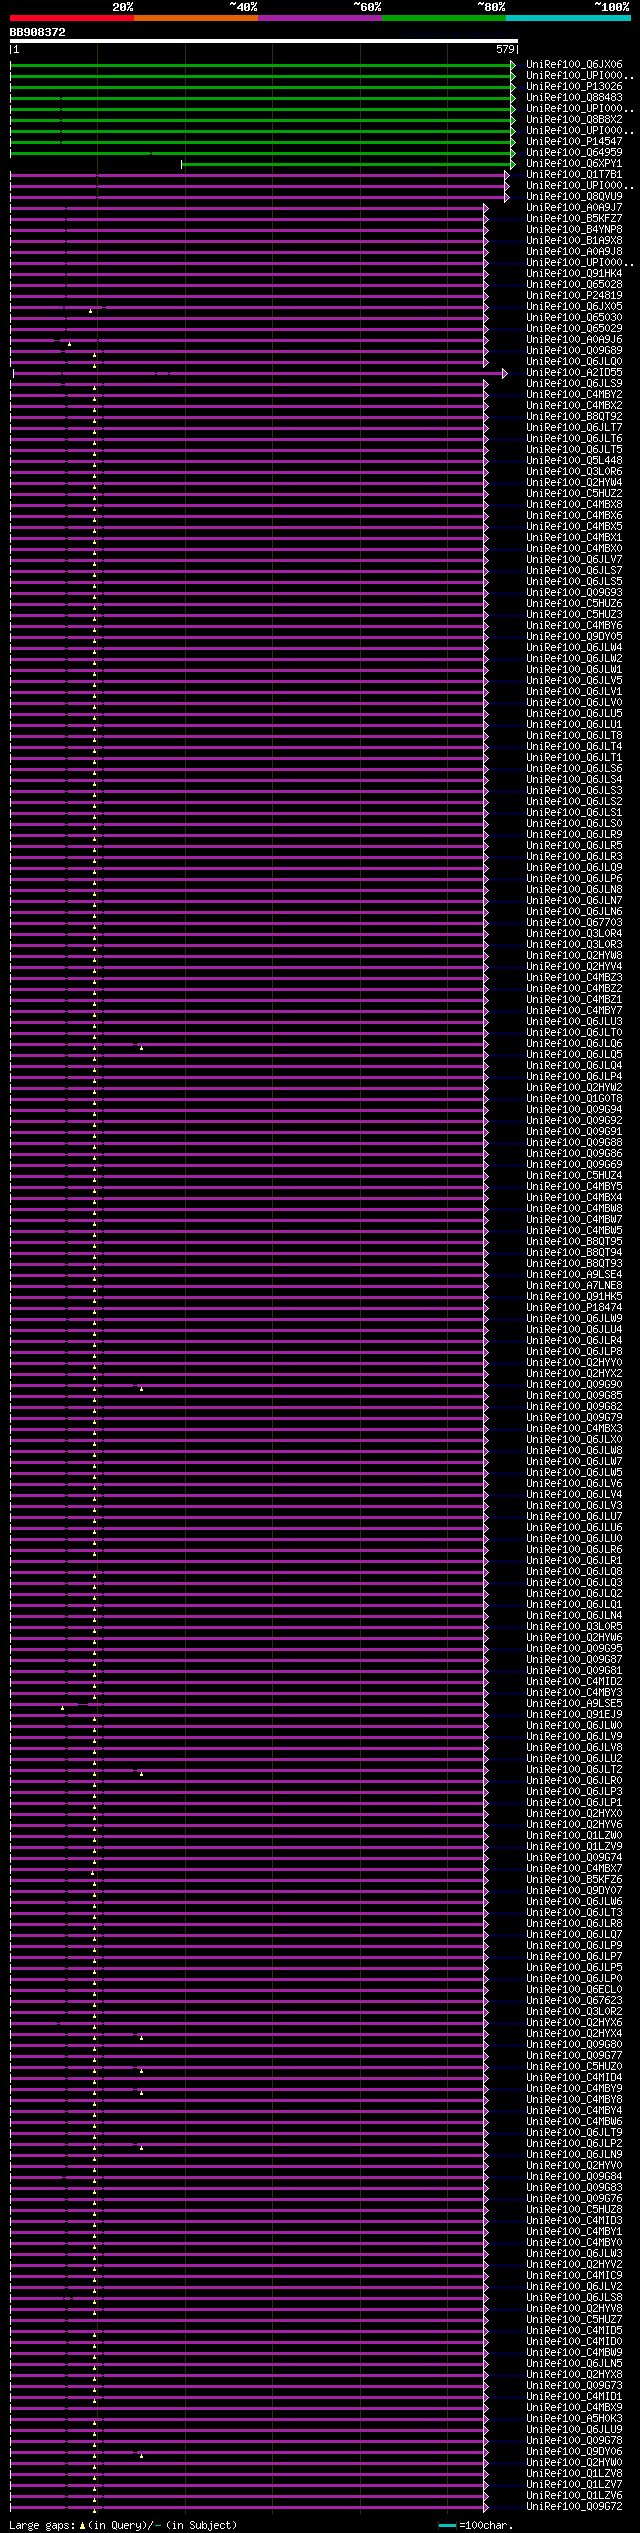Select label UniRef100_A0A9J6
Viewport: 640px width, 2533px height.
coord(574,340)
